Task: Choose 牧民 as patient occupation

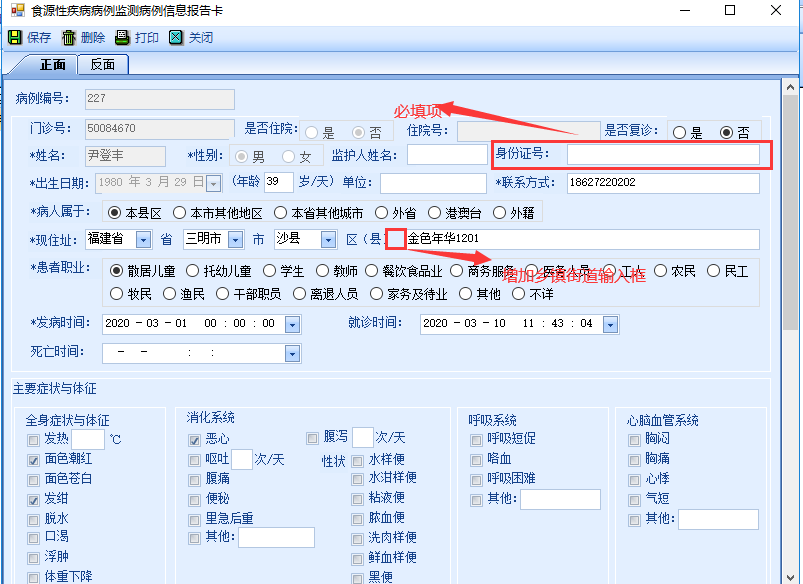Action: [x=117, y=294]
